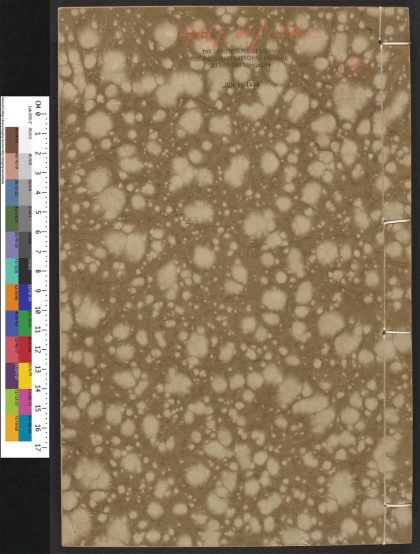This screenshot has height=554, width=420.
Task: Select the salmon pink color patch
Action: 12,166
